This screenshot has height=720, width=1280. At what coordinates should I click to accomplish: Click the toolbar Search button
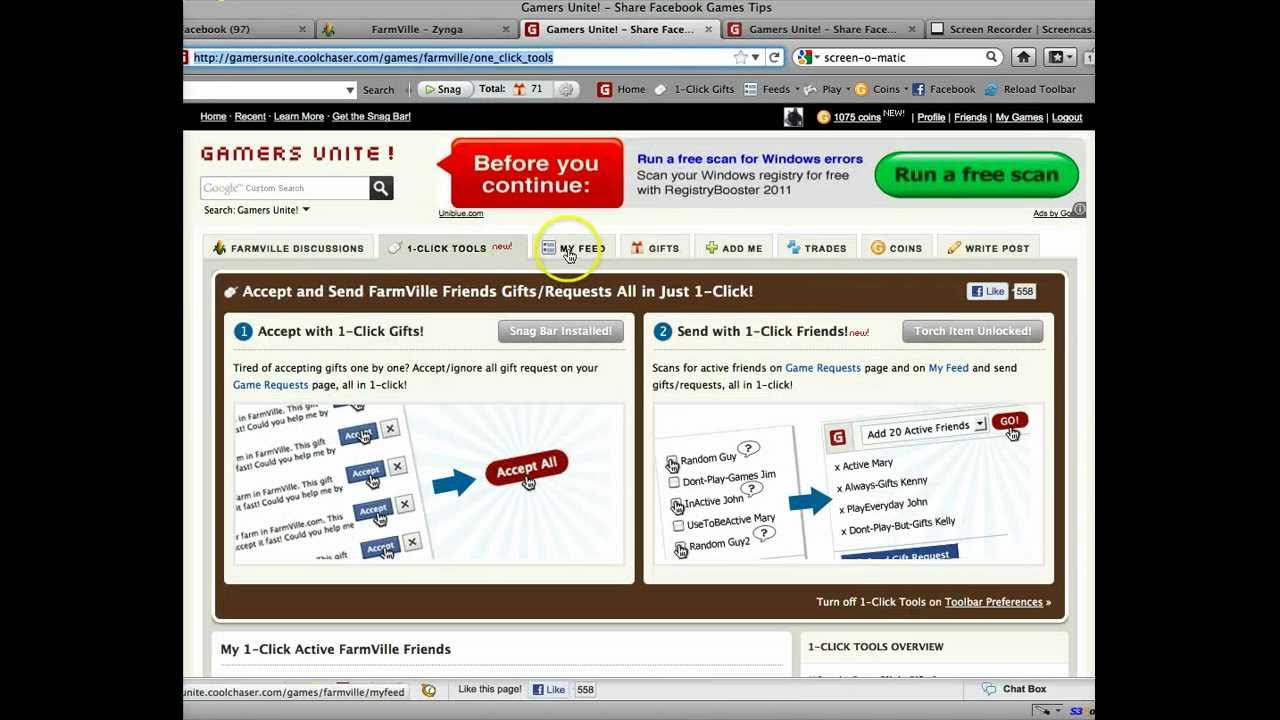[x=378, y=90]
